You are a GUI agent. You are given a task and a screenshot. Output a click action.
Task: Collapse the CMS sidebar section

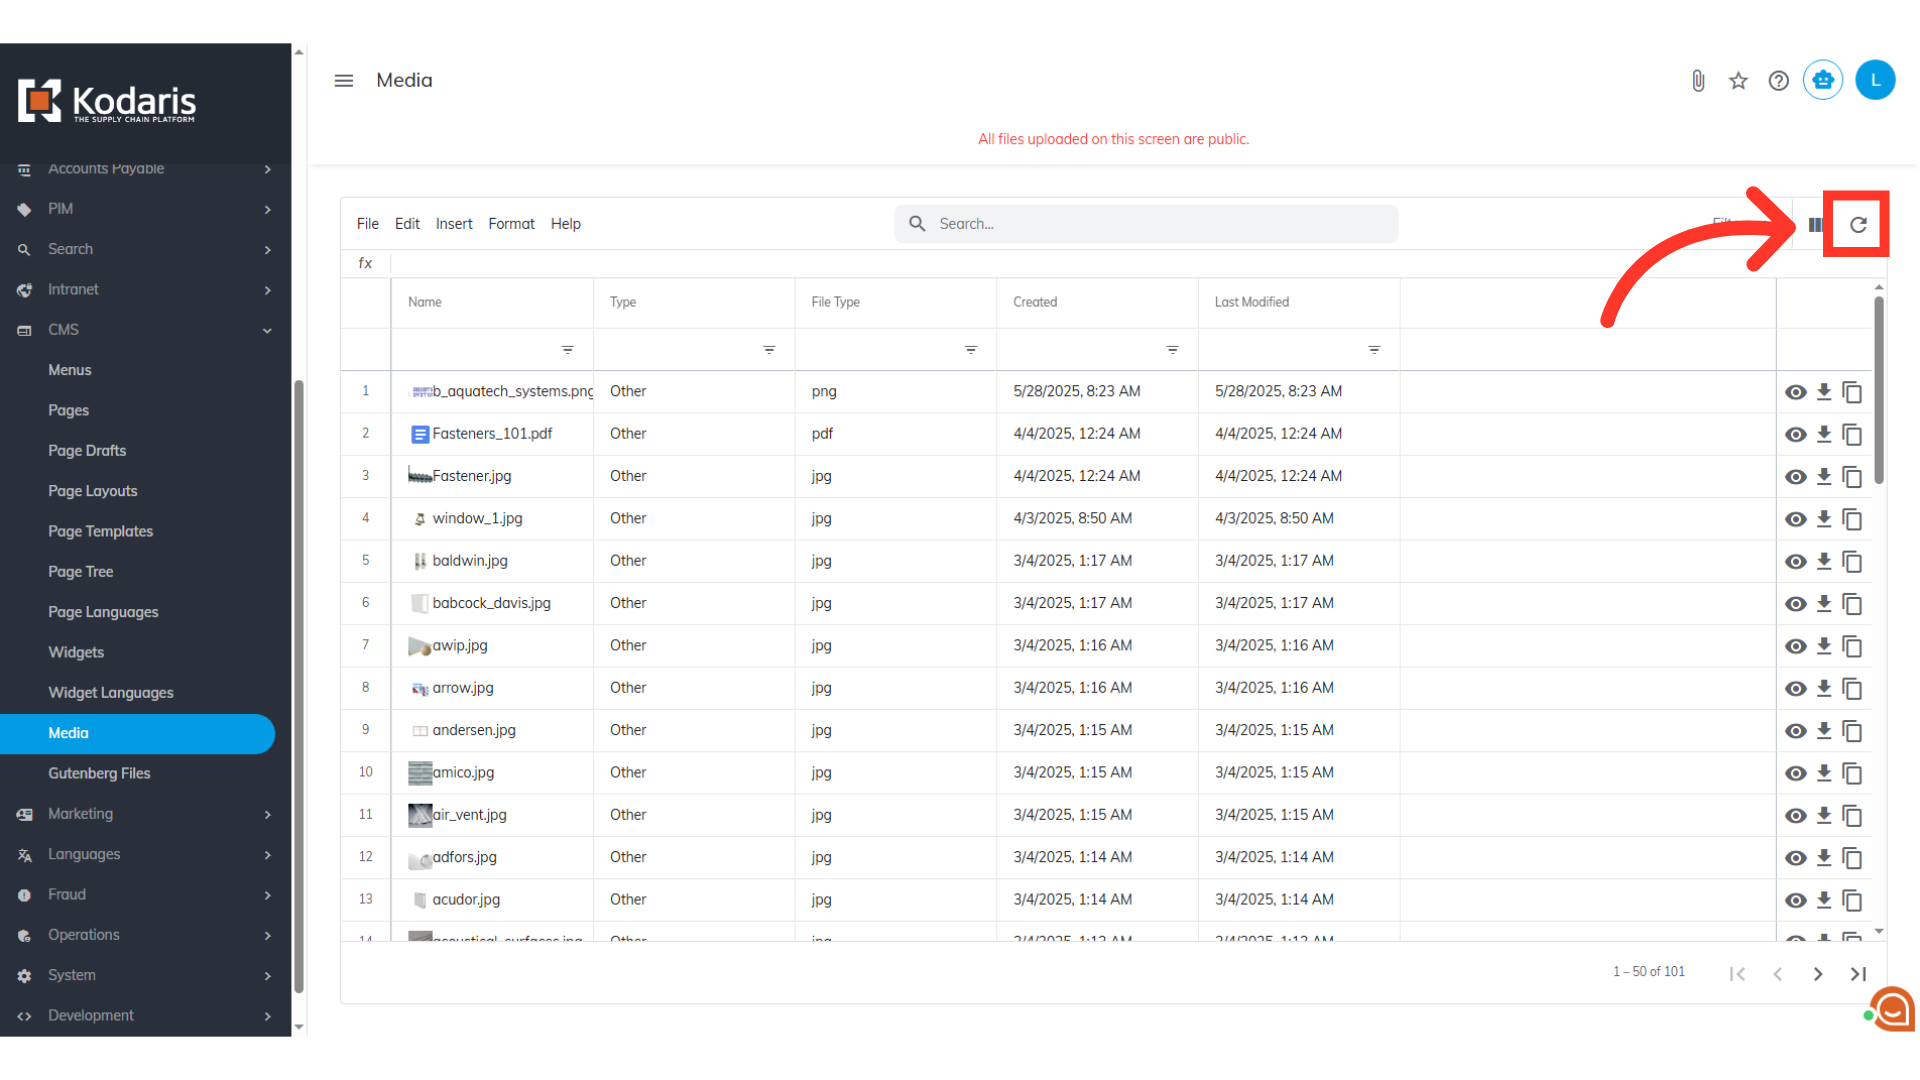click(x=143, y=330)
